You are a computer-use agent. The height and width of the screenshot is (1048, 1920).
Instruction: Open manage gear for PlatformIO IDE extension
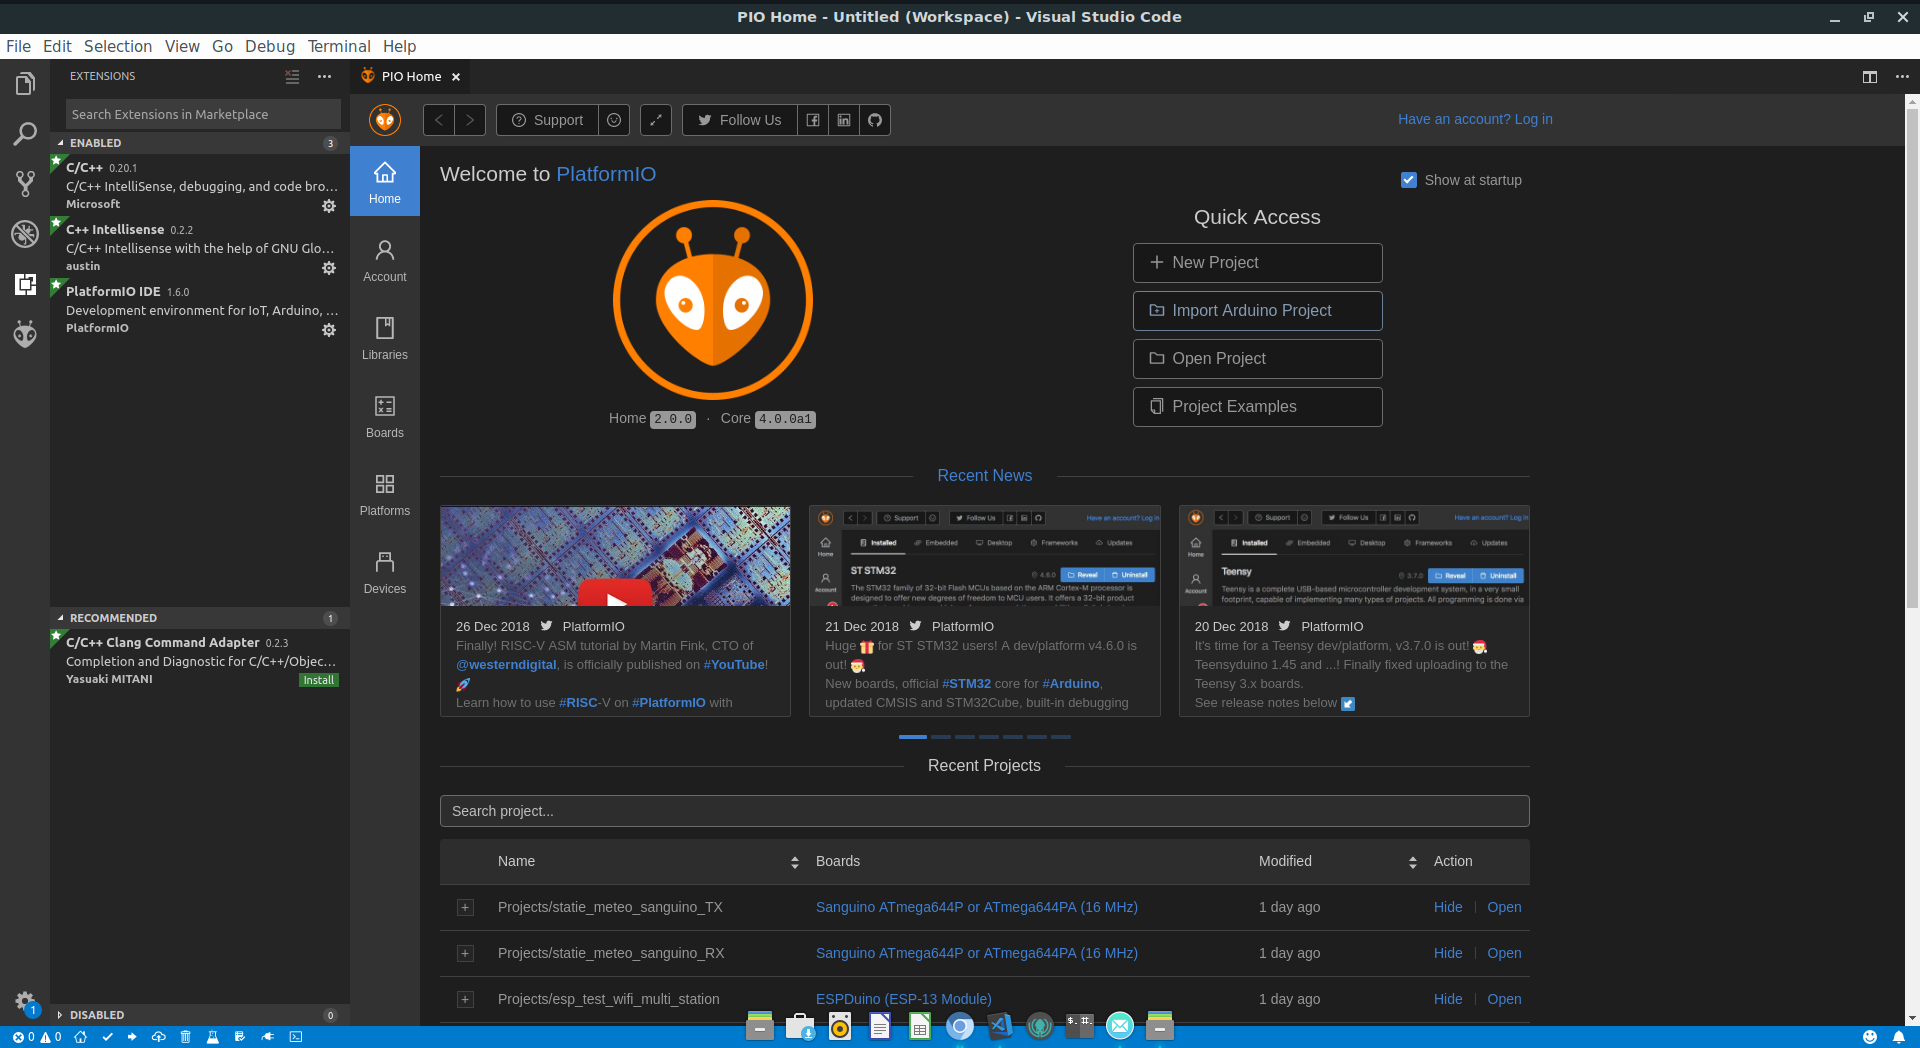(328, 330)
